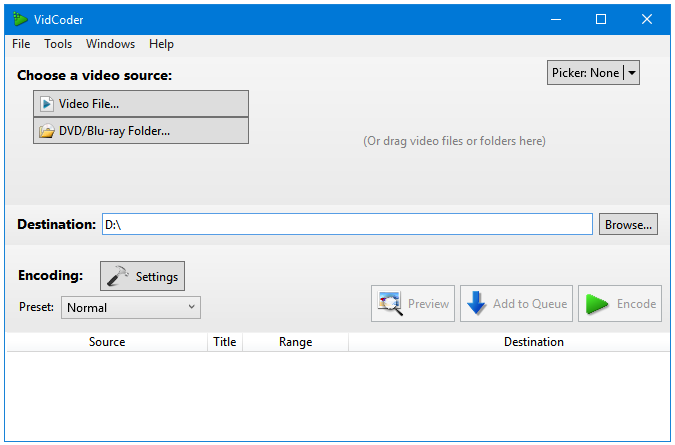Viewport: 675px width, 445px height.
Task: Open Encoding Settings with hammer icon
Action: (x=142, y=276)
